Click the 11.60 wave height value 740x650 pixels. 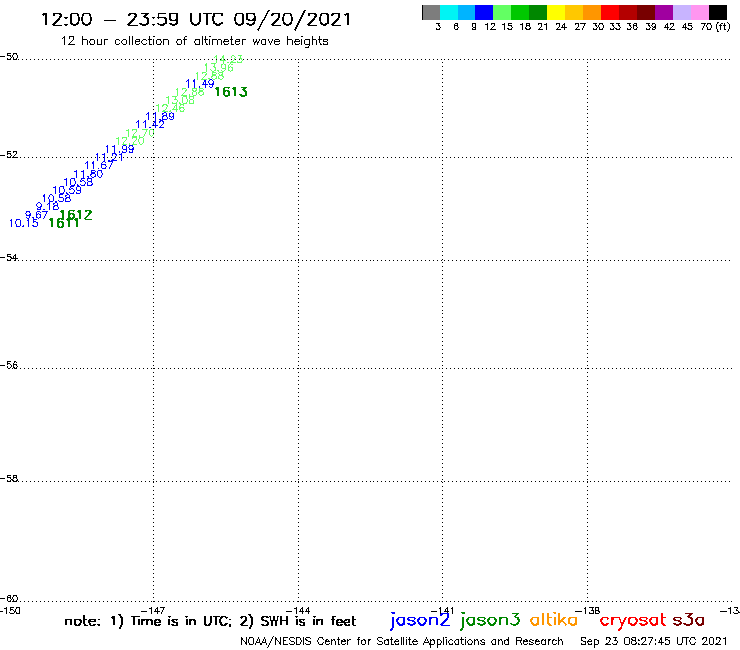point(88,174)
